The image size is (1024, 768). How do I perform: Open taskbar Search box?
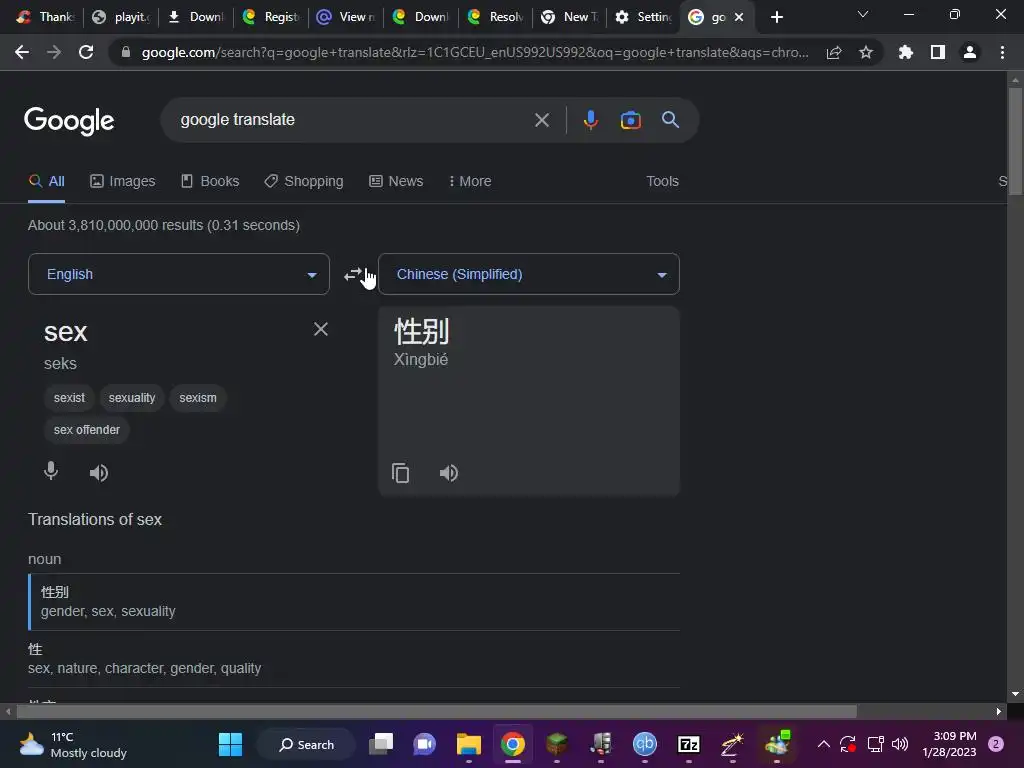[x=306, y=744]
